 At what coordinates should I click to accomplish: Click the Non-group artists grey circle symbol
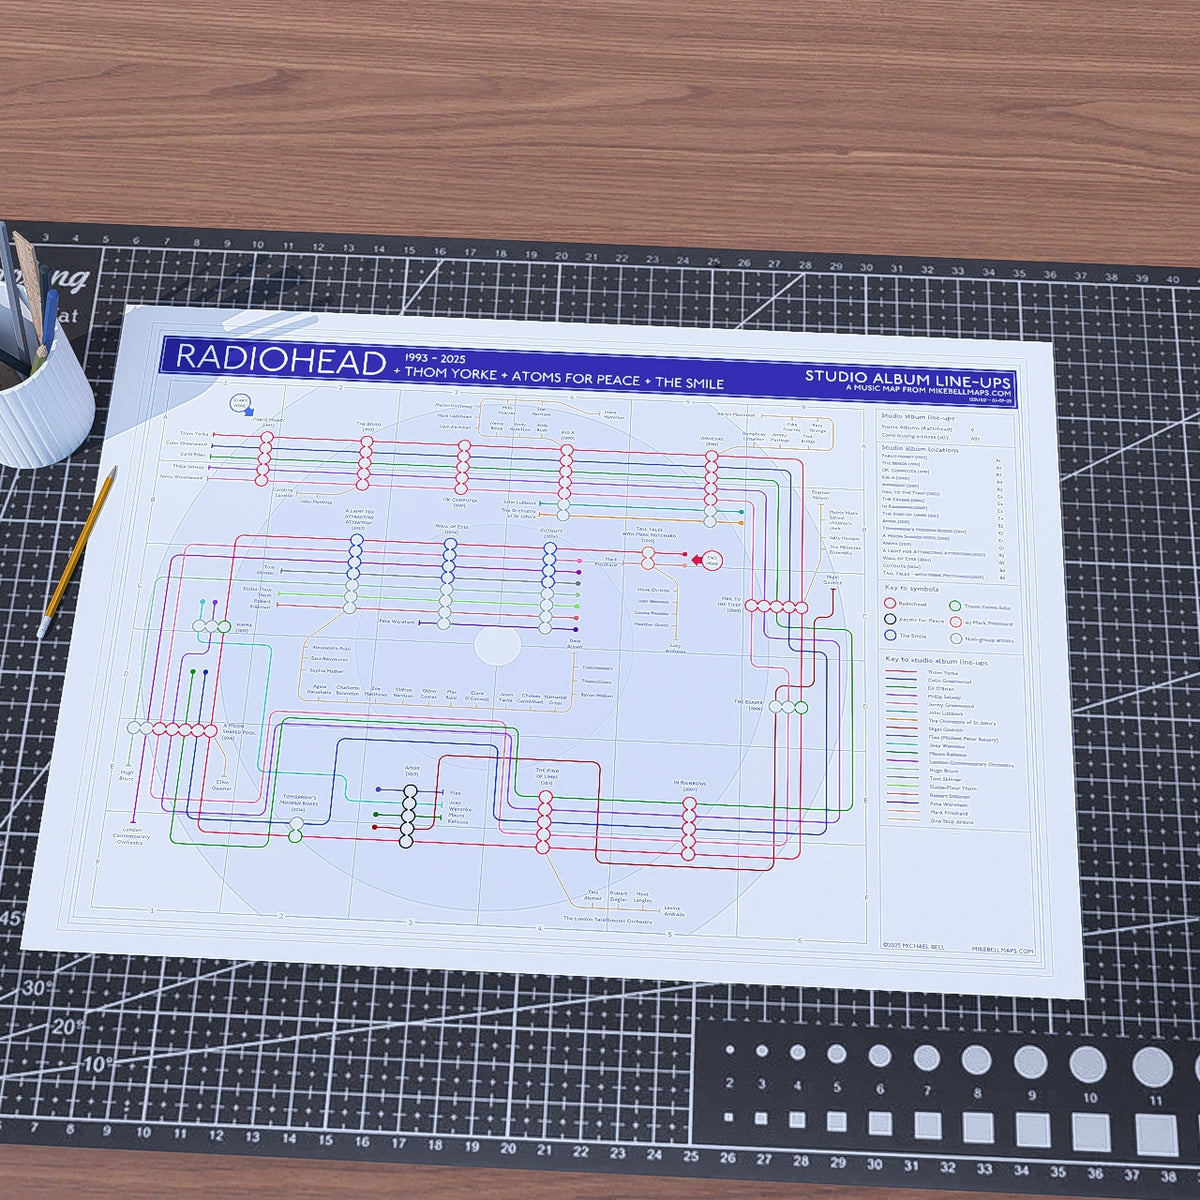click(956, 638)
